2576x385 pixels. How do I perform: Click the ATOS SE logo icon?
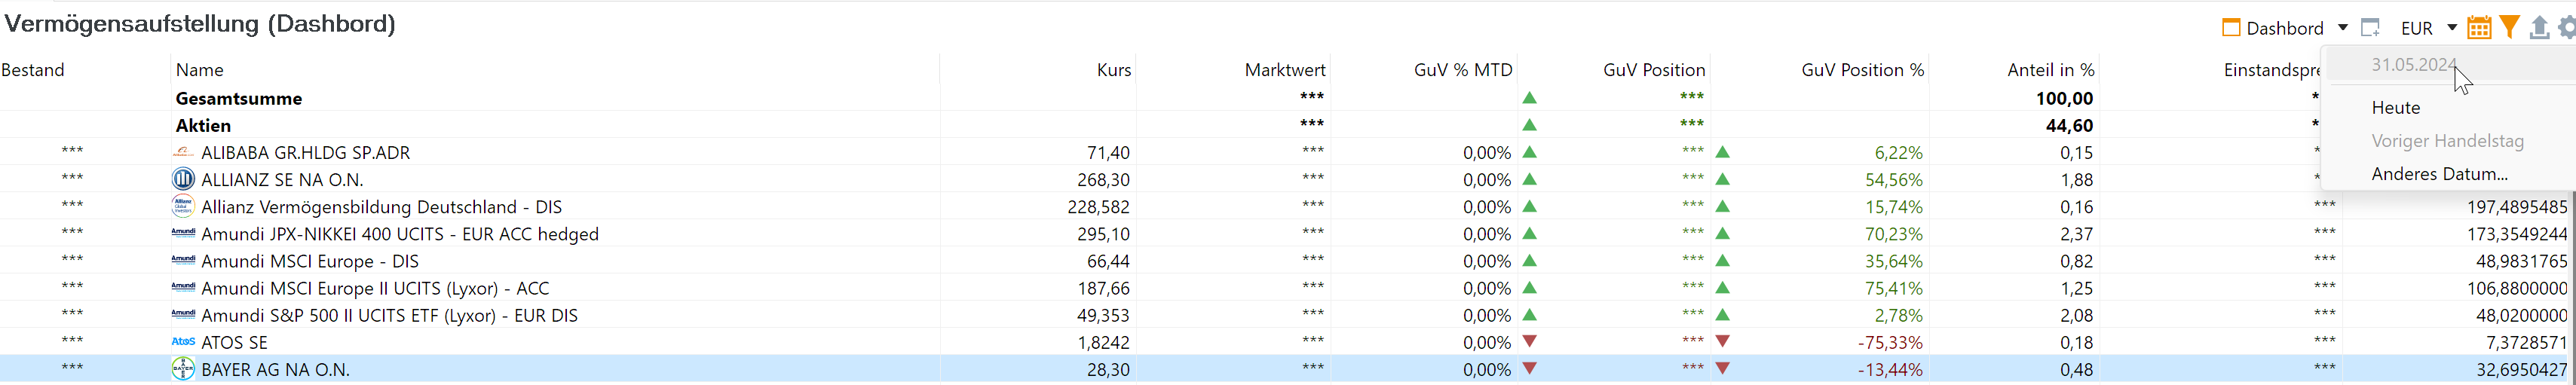click(x=183, y=342)
